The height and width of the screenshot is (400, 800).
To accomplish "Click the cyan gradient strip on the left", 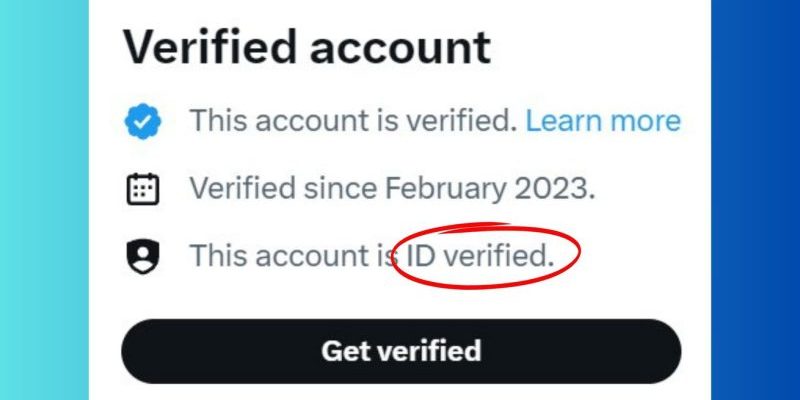I will [44, 200].
